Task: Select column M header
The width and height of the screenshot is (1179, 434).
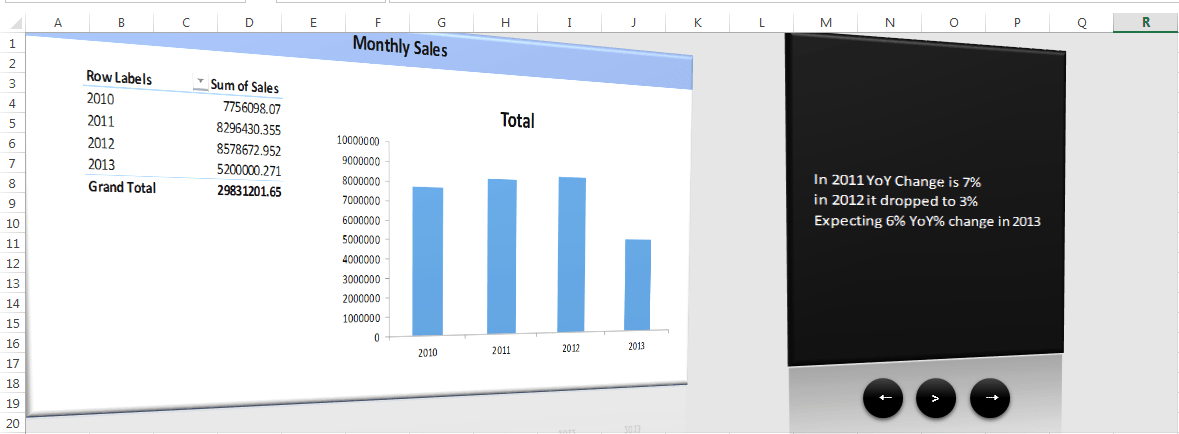Action: point(826,23)
